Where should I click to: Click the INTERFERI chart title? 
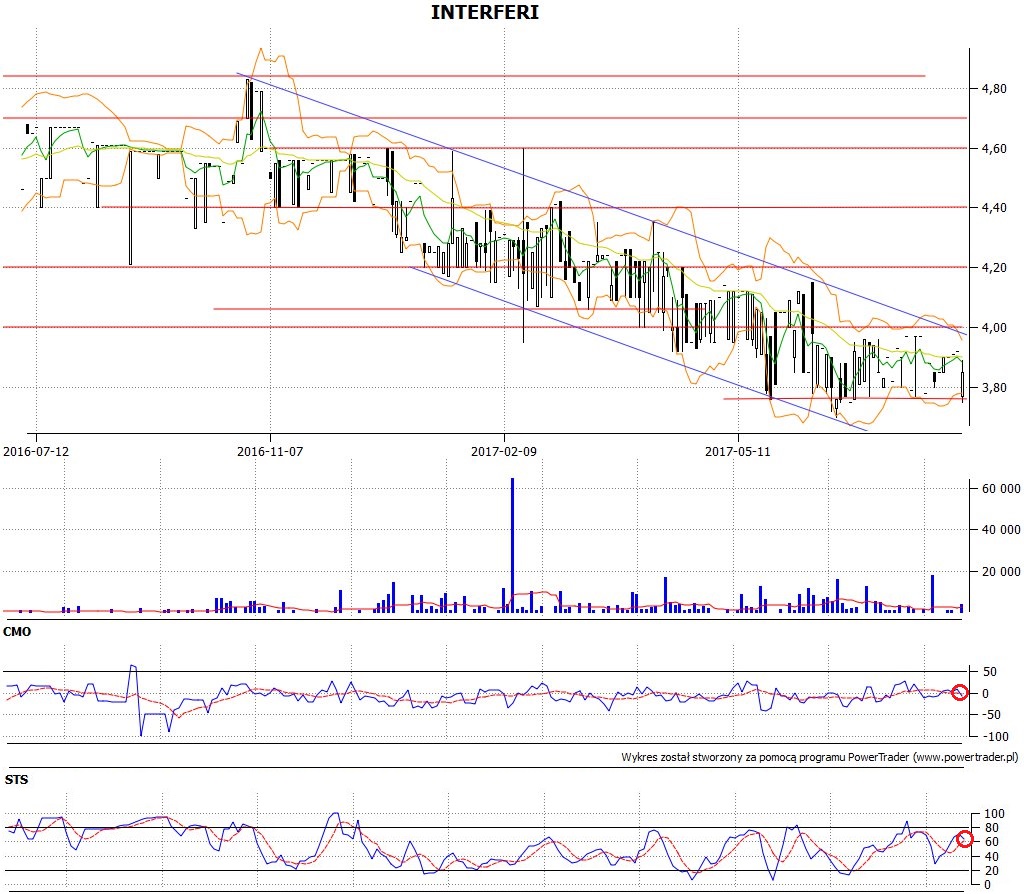click(x=485, y=12)
